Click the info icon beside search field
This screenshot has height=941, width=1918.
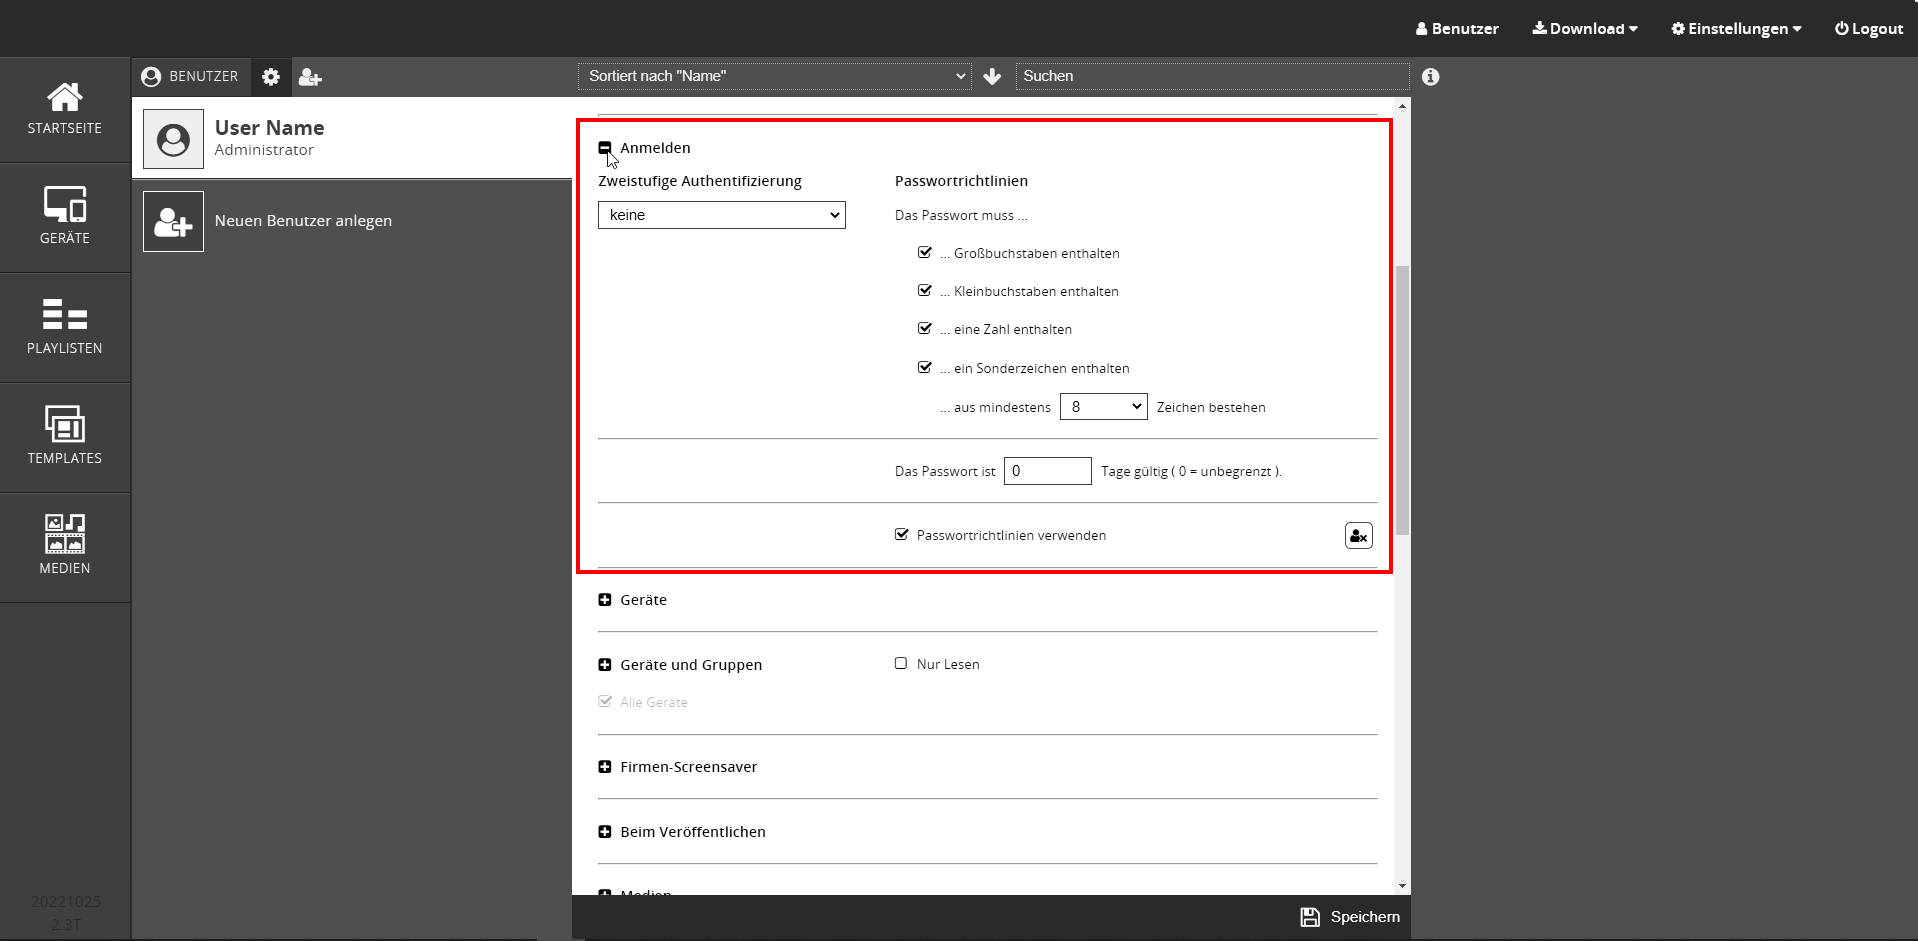(1430, 77)
